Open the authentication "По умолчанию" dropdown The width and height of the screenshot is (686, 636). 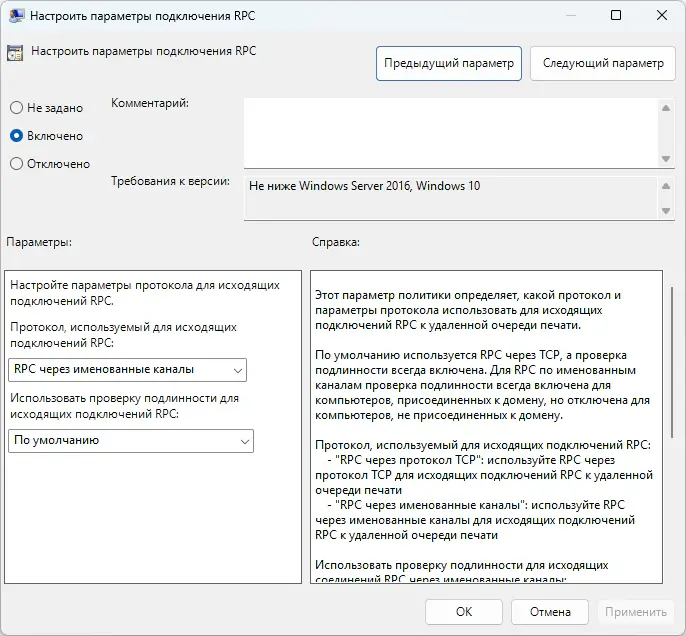click(131, 441)
